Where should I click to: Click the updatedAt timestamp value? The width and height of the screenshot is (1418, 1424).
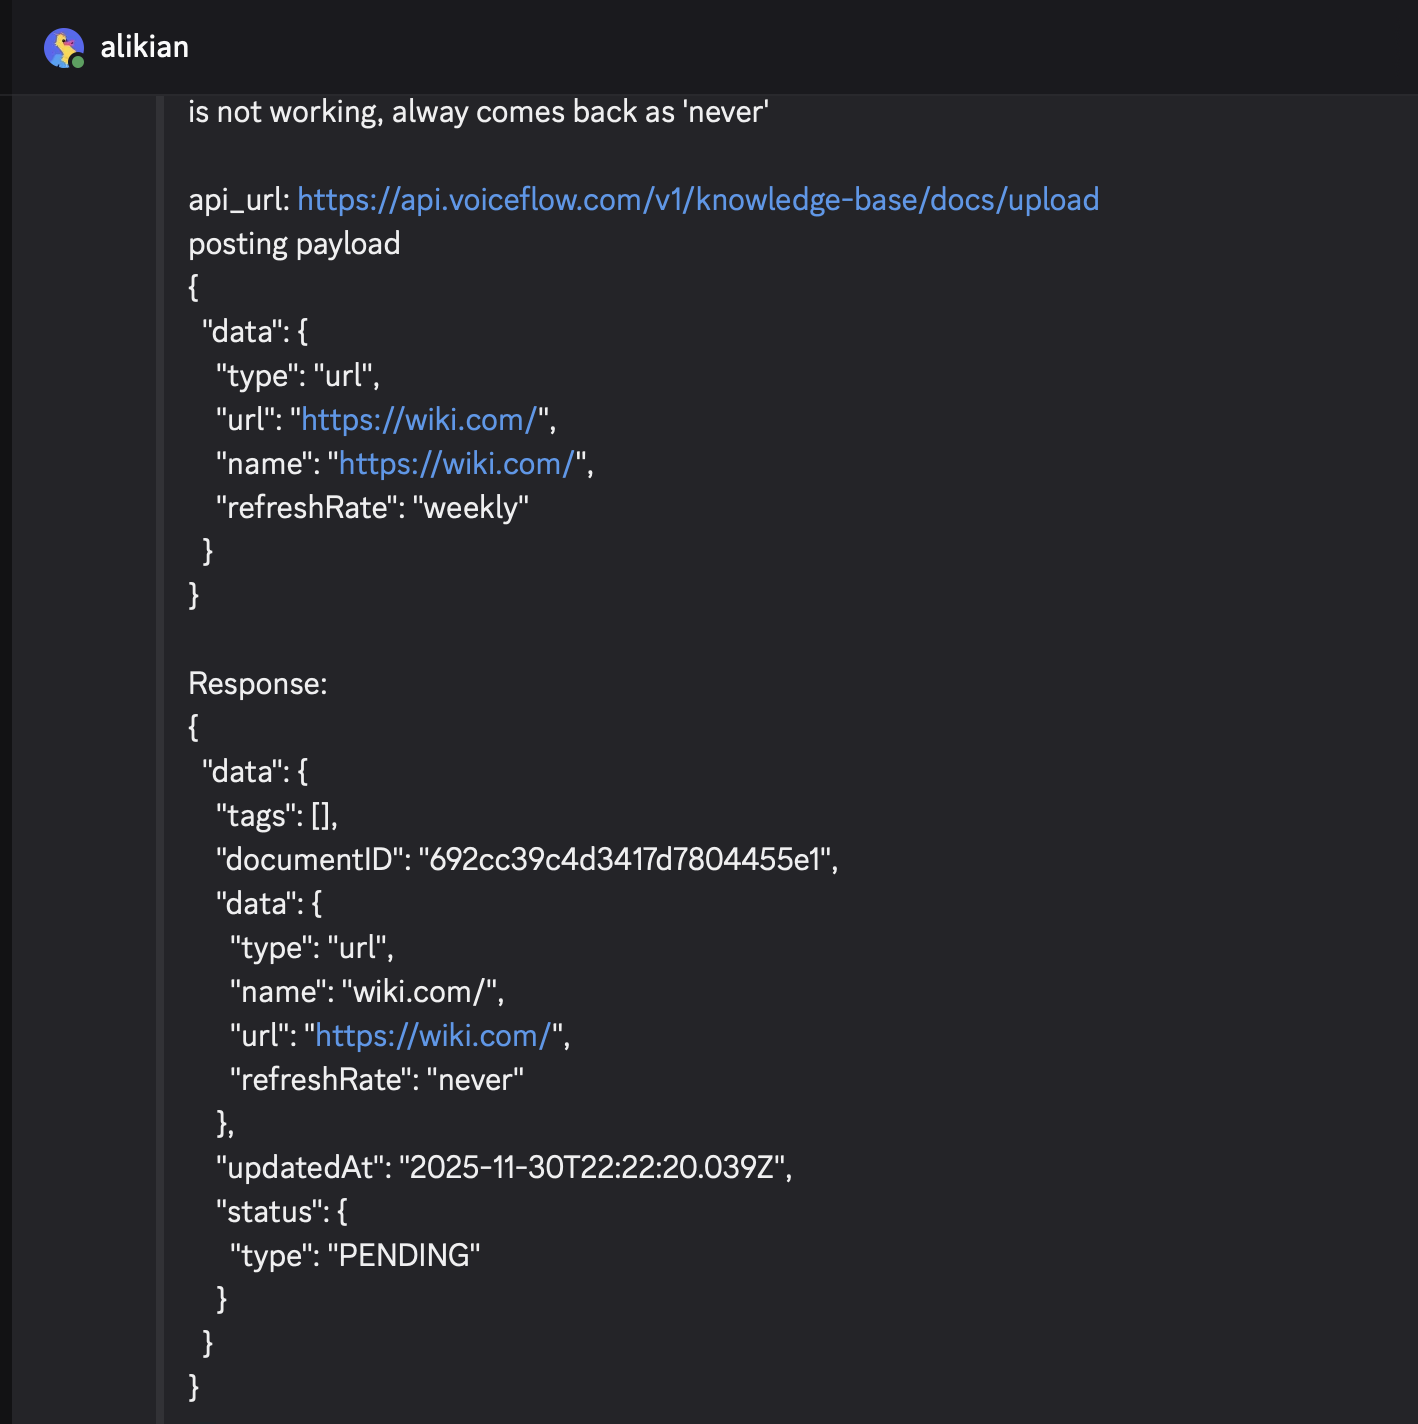pos(594,1168)
